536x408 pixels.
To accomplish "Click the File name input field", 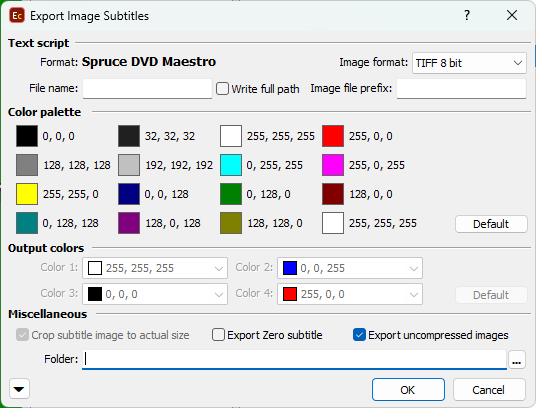I will click(x=147, y=89).
